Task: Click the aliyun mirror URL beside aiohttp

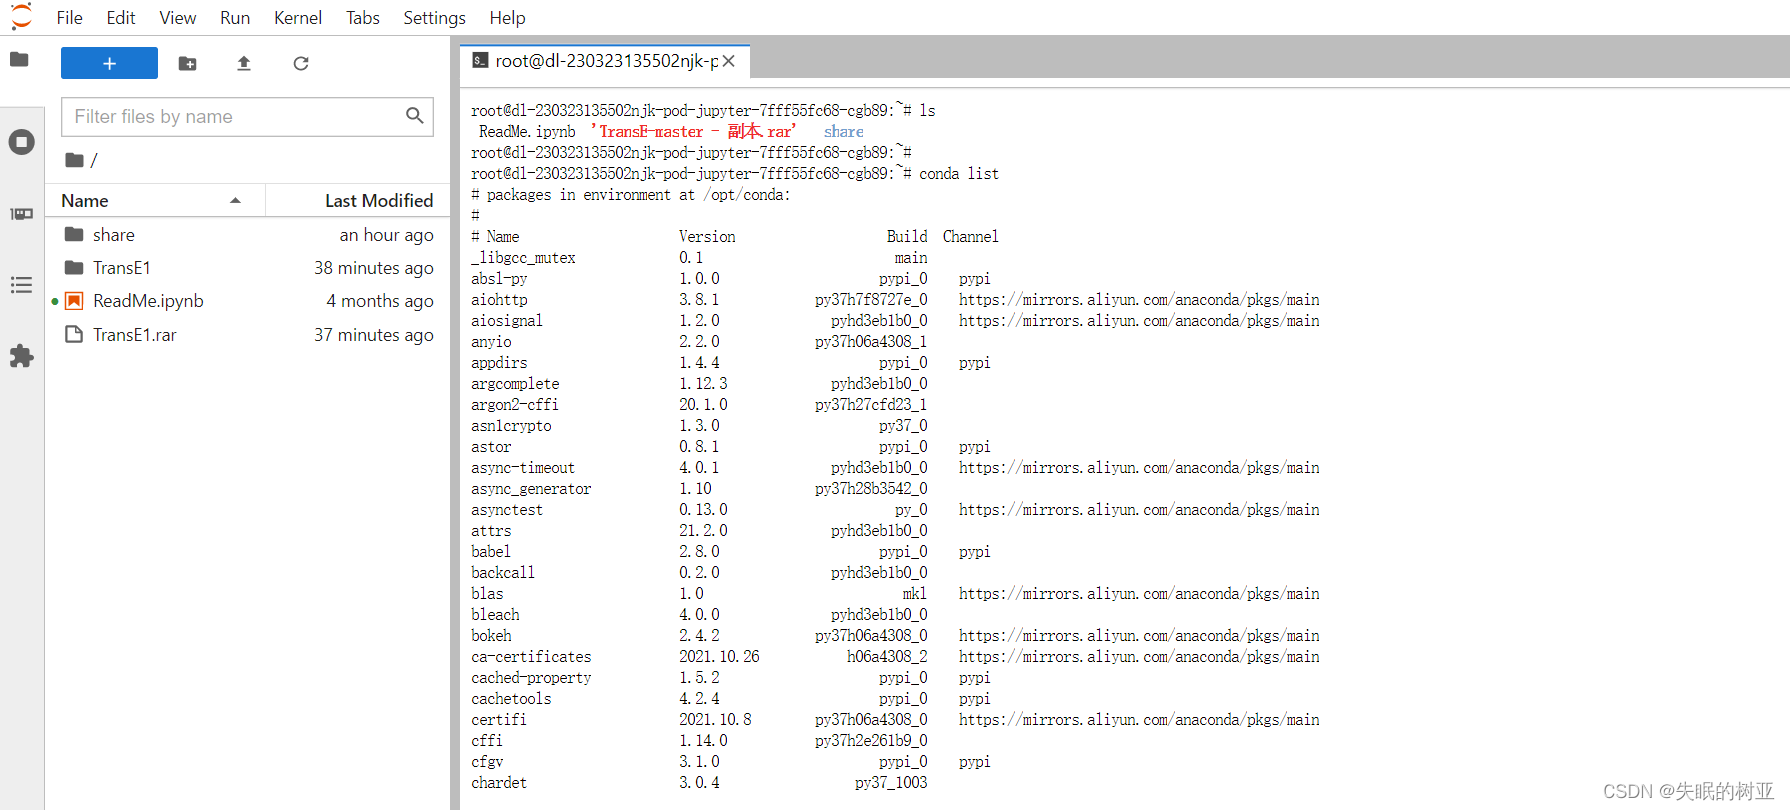Action: click(1139, 300)
